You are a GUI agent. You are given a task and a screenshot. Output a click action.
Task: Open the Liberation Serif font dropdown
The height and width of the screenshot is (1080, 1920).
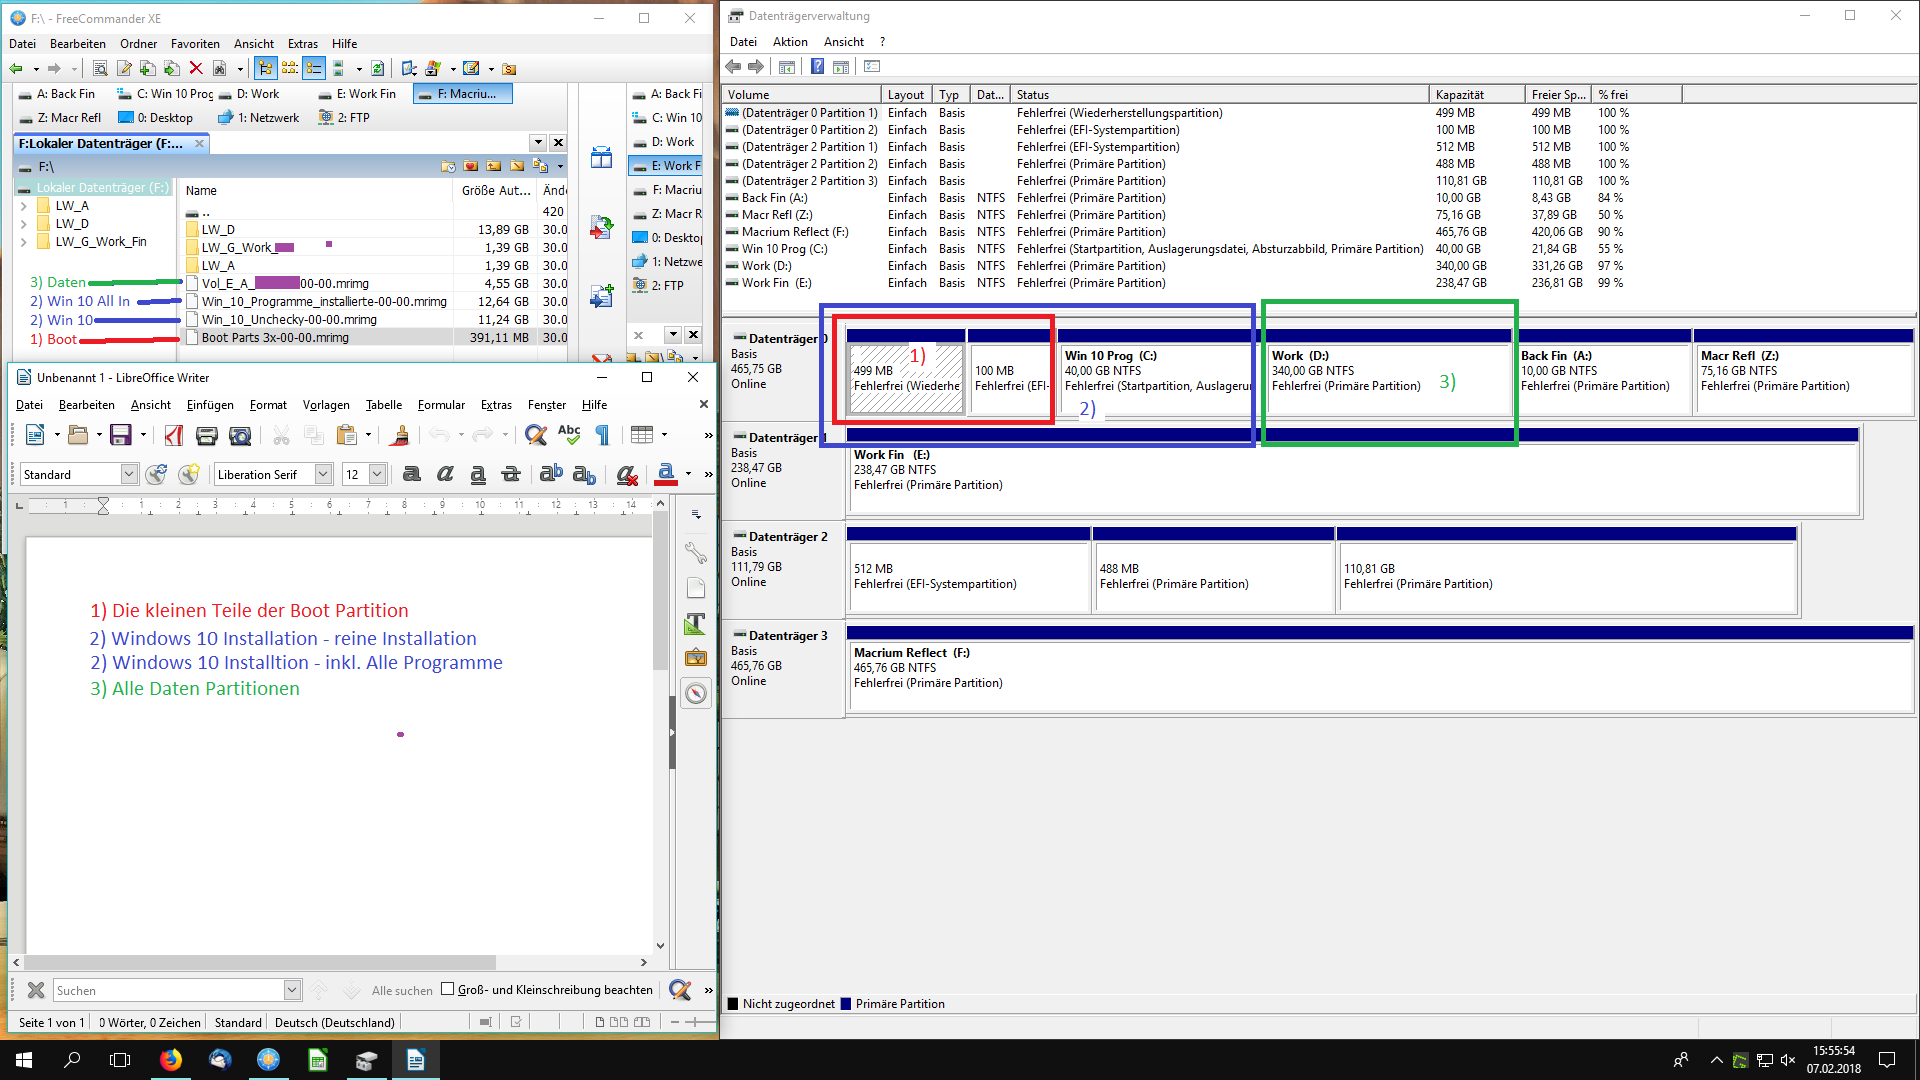point(323,474)
